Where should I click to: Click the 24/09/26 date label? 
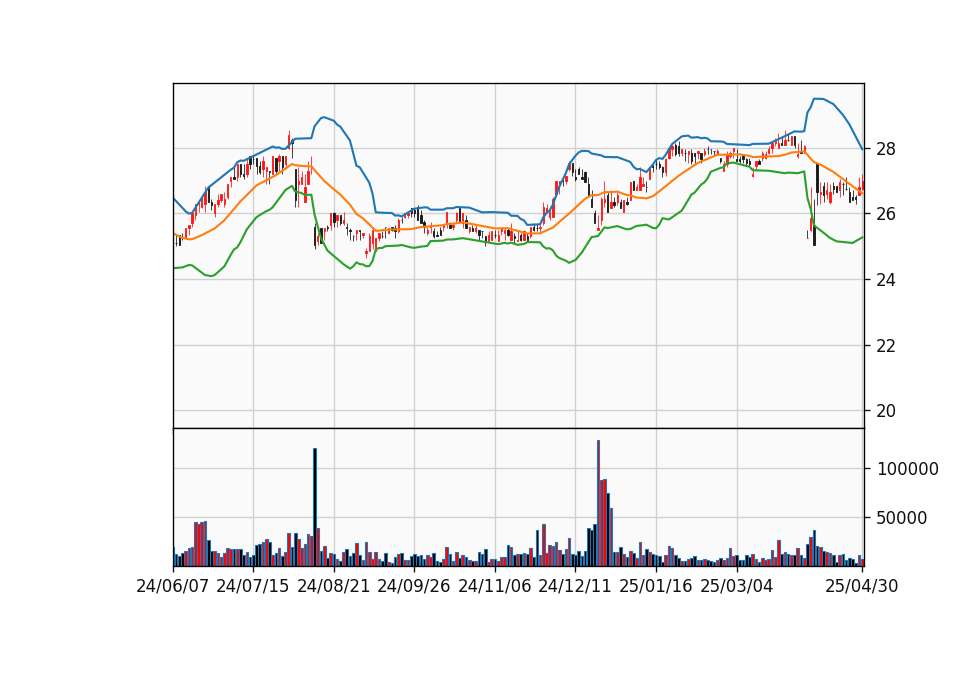point(413,586)
